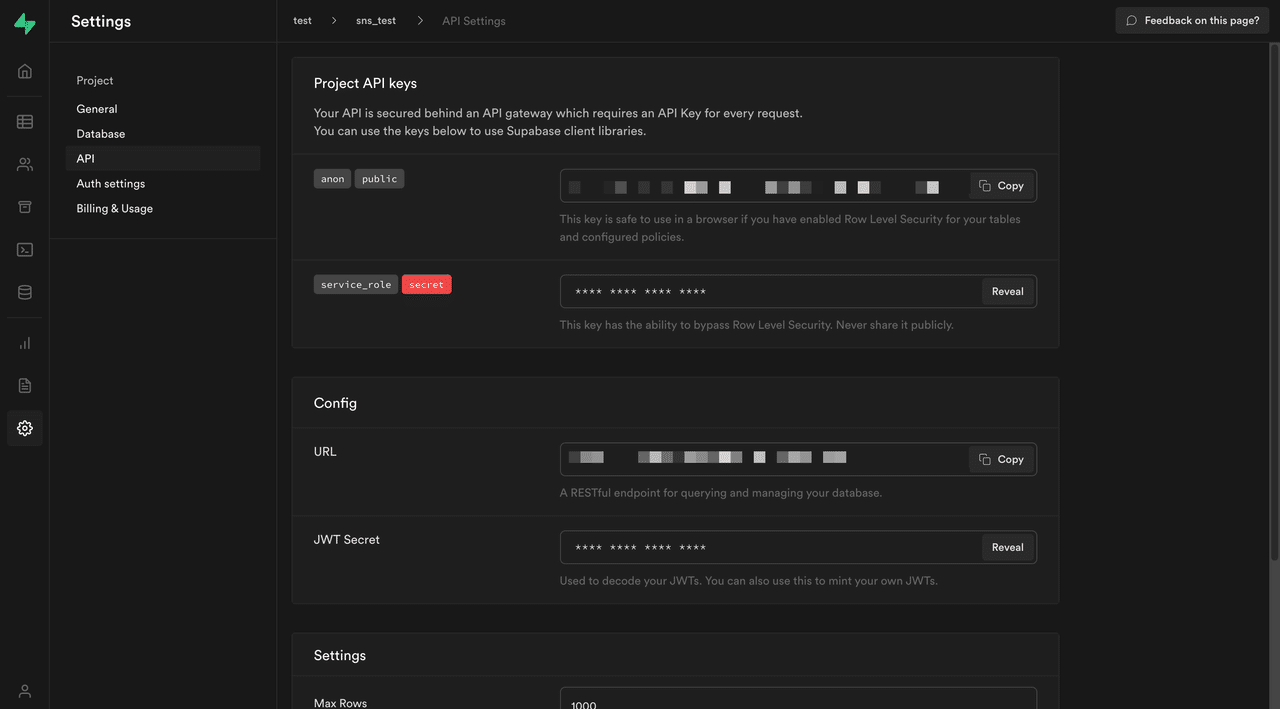Select General in the Project settings menu
Viewport: 1280px width, 709px height.
(97, 109)
